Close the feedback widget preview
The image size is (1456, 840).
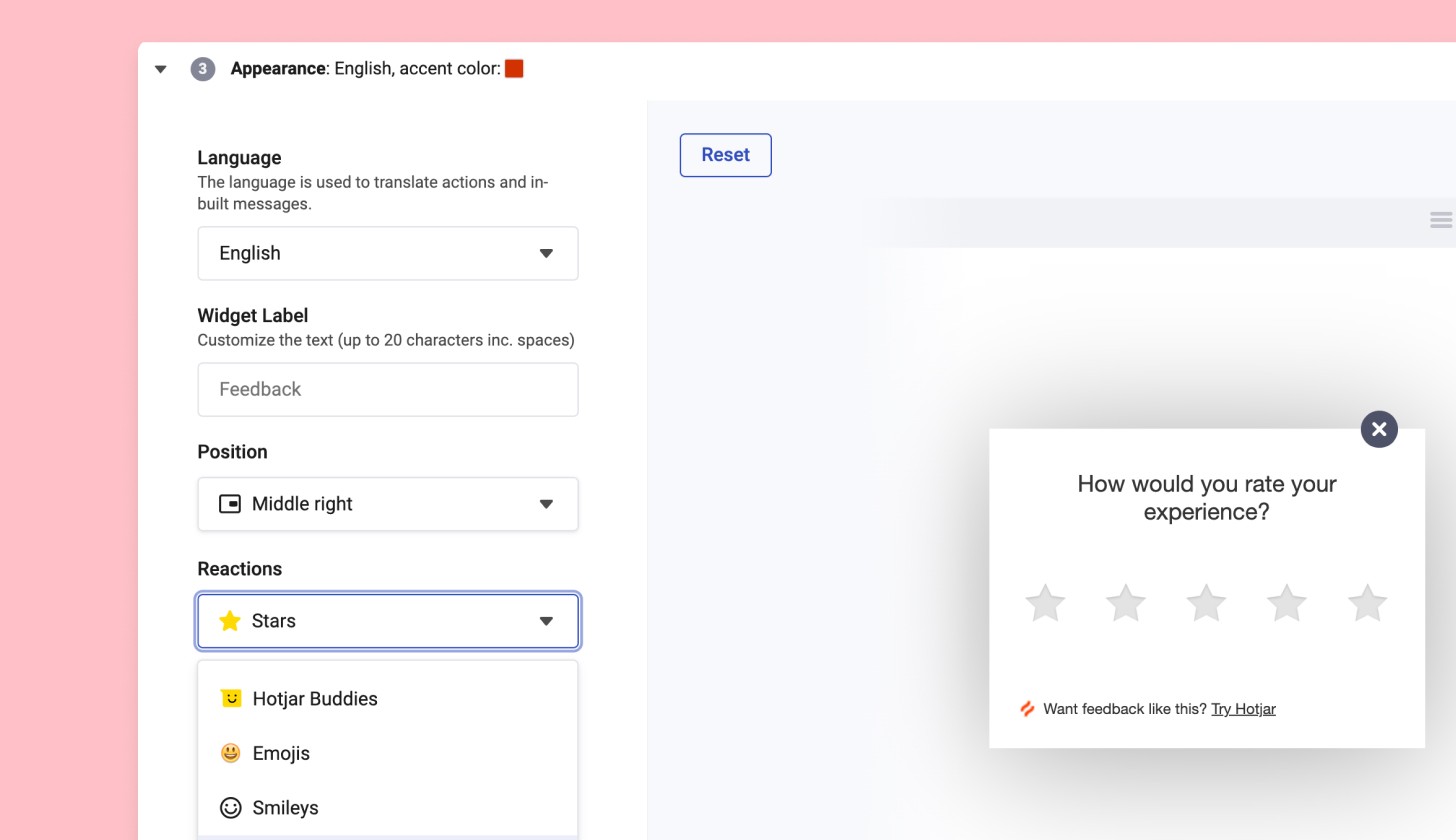(x=1379, y=429)
